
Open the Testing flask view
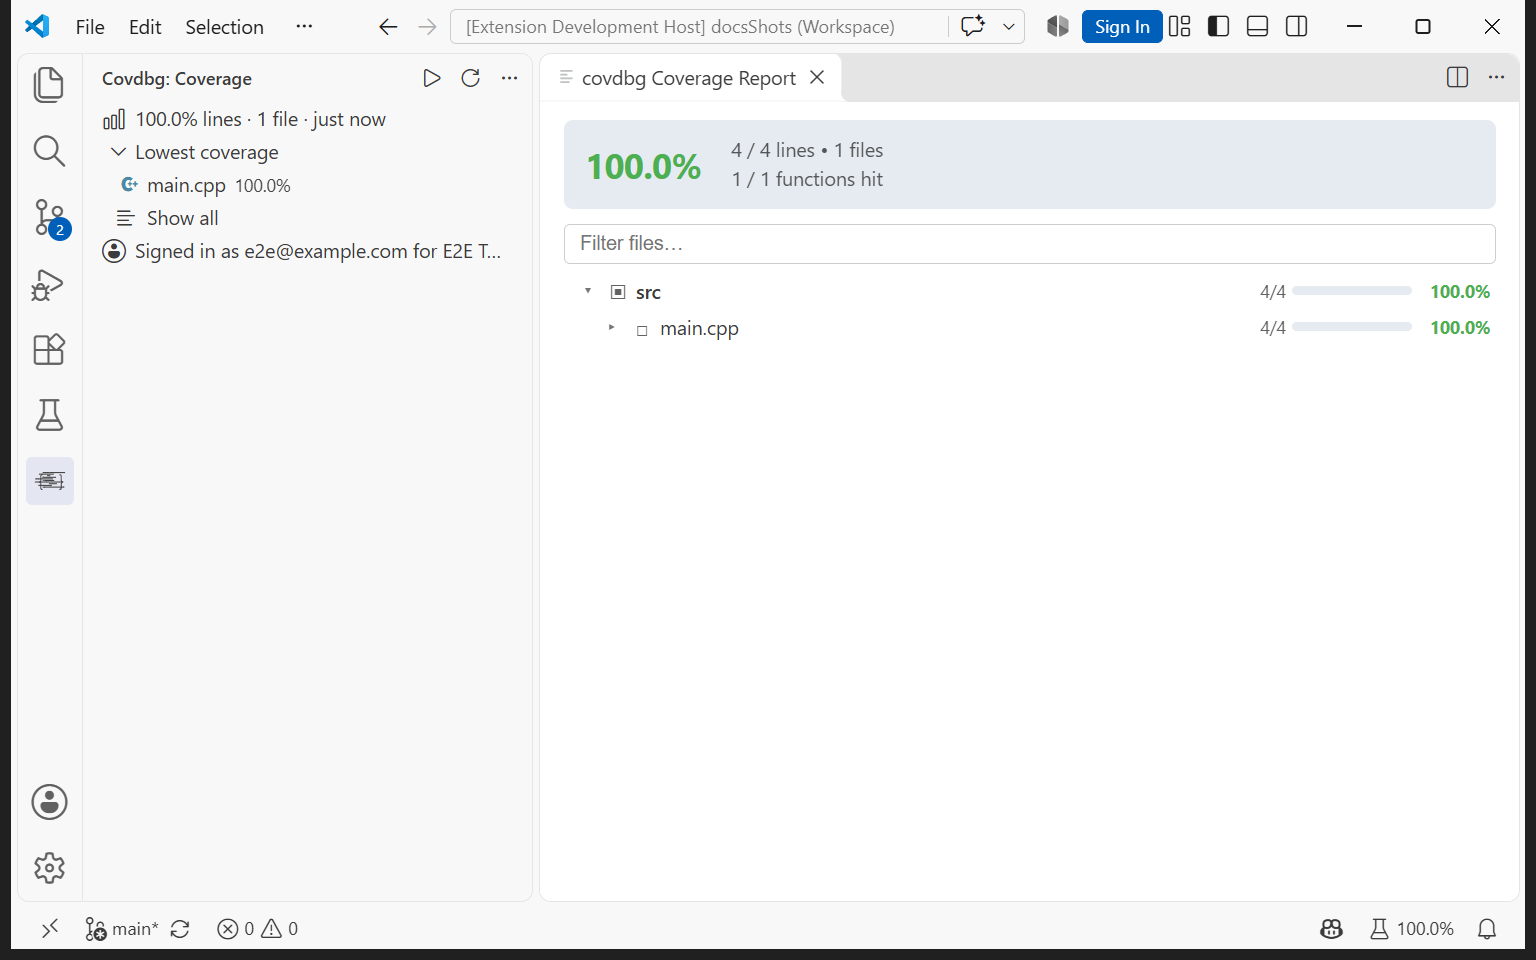tap(49, 415)
